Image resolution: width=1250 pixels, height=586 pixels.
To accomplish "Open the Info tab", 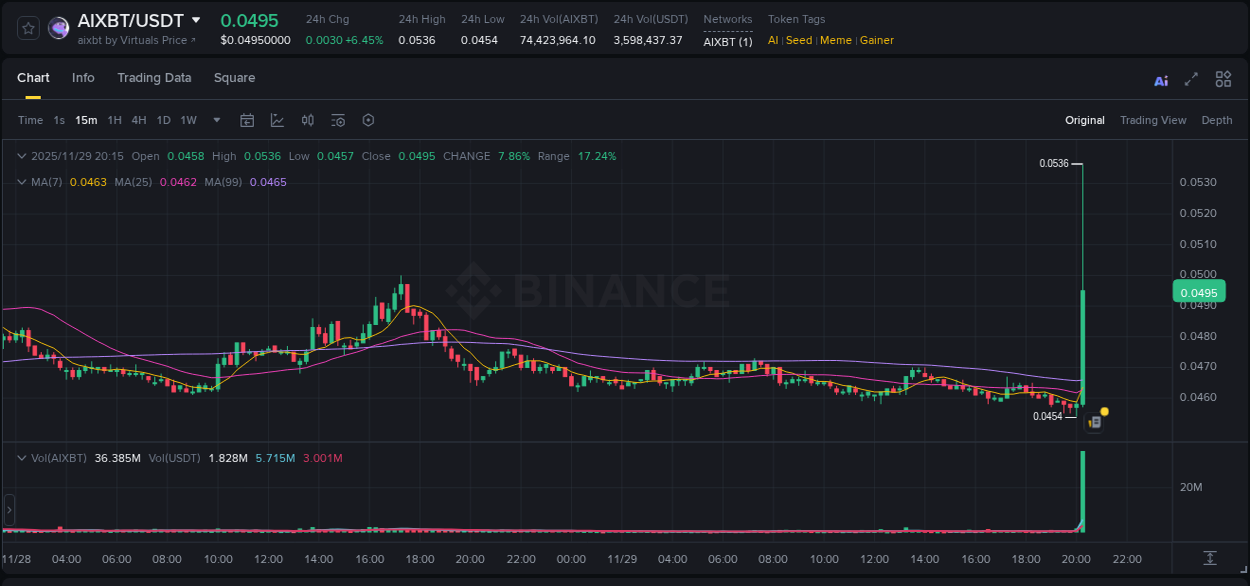I will tap(83, 78).
